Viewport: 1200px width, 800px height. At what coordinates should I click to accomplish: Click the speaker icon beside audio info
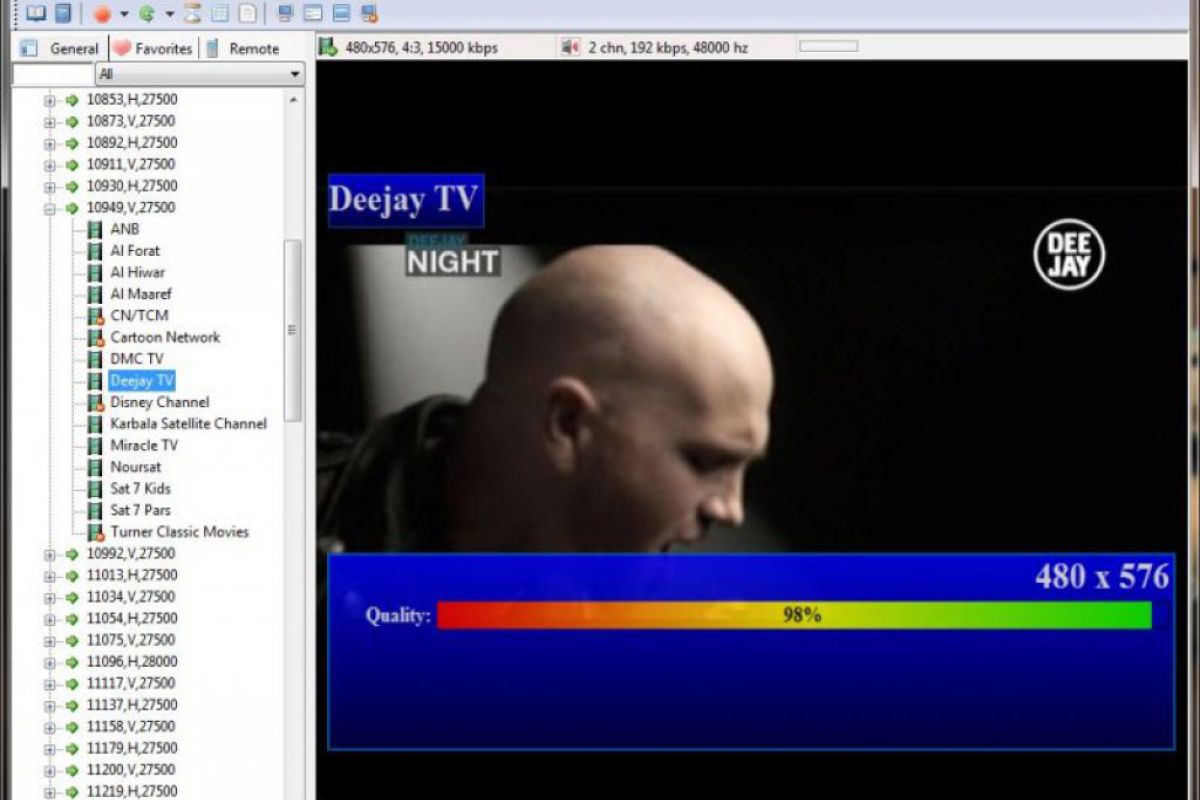click(x=570, y=47)
